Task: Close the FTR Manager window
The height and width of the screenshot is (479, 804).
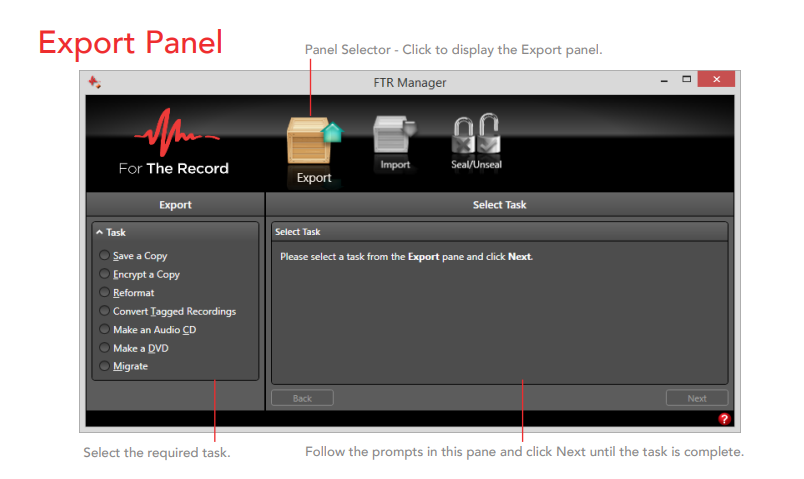Action: [716, 79]
